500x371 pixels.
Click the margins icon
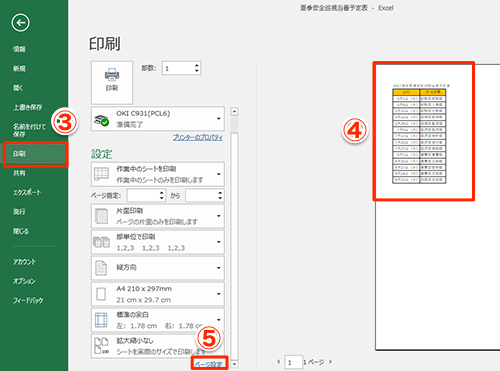[101, 320]
